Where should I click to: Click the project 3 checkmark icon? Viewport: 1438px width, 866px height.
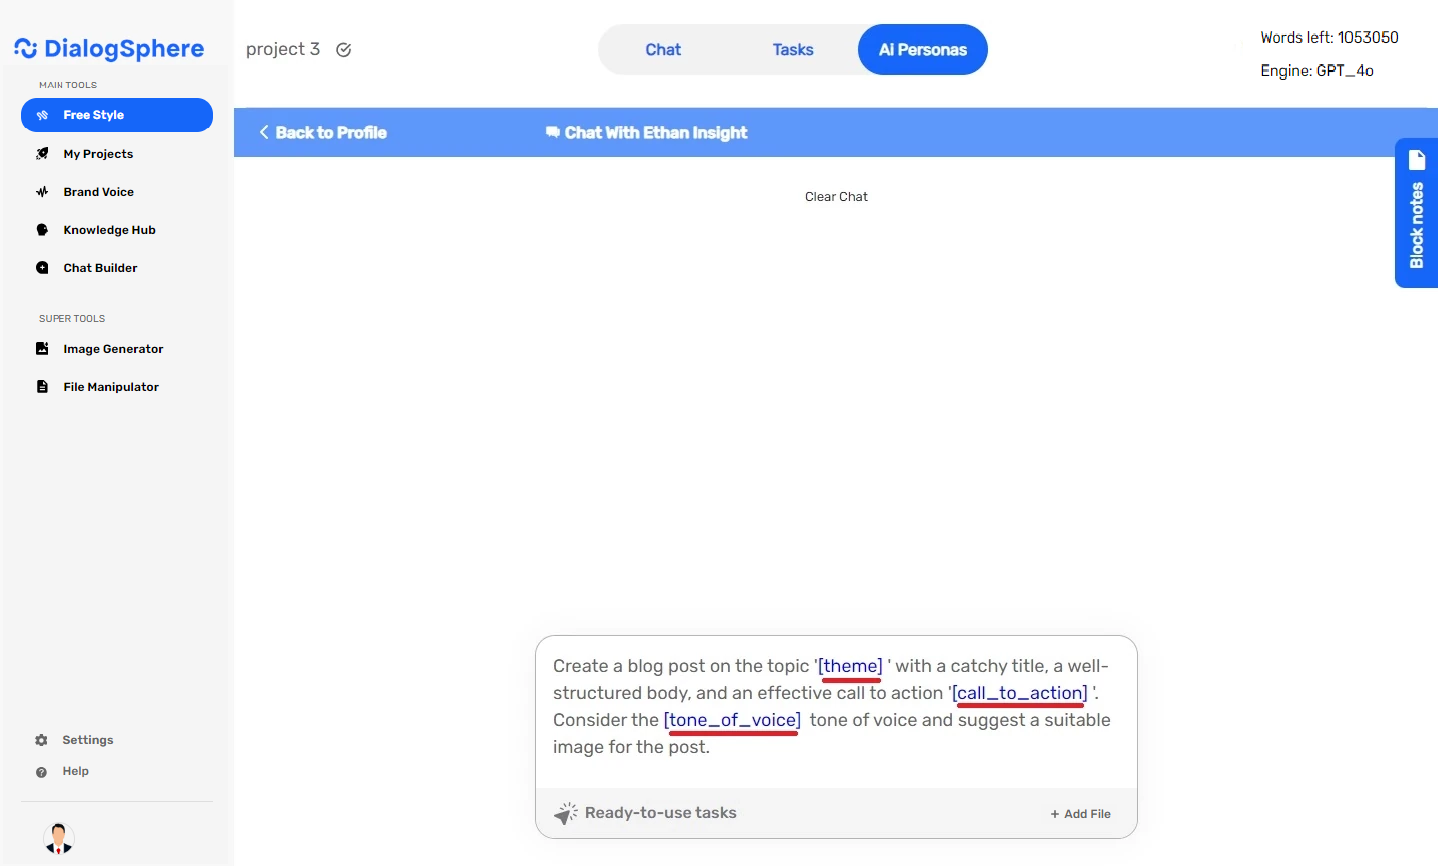pyautogui.click(x=343, y=50)
